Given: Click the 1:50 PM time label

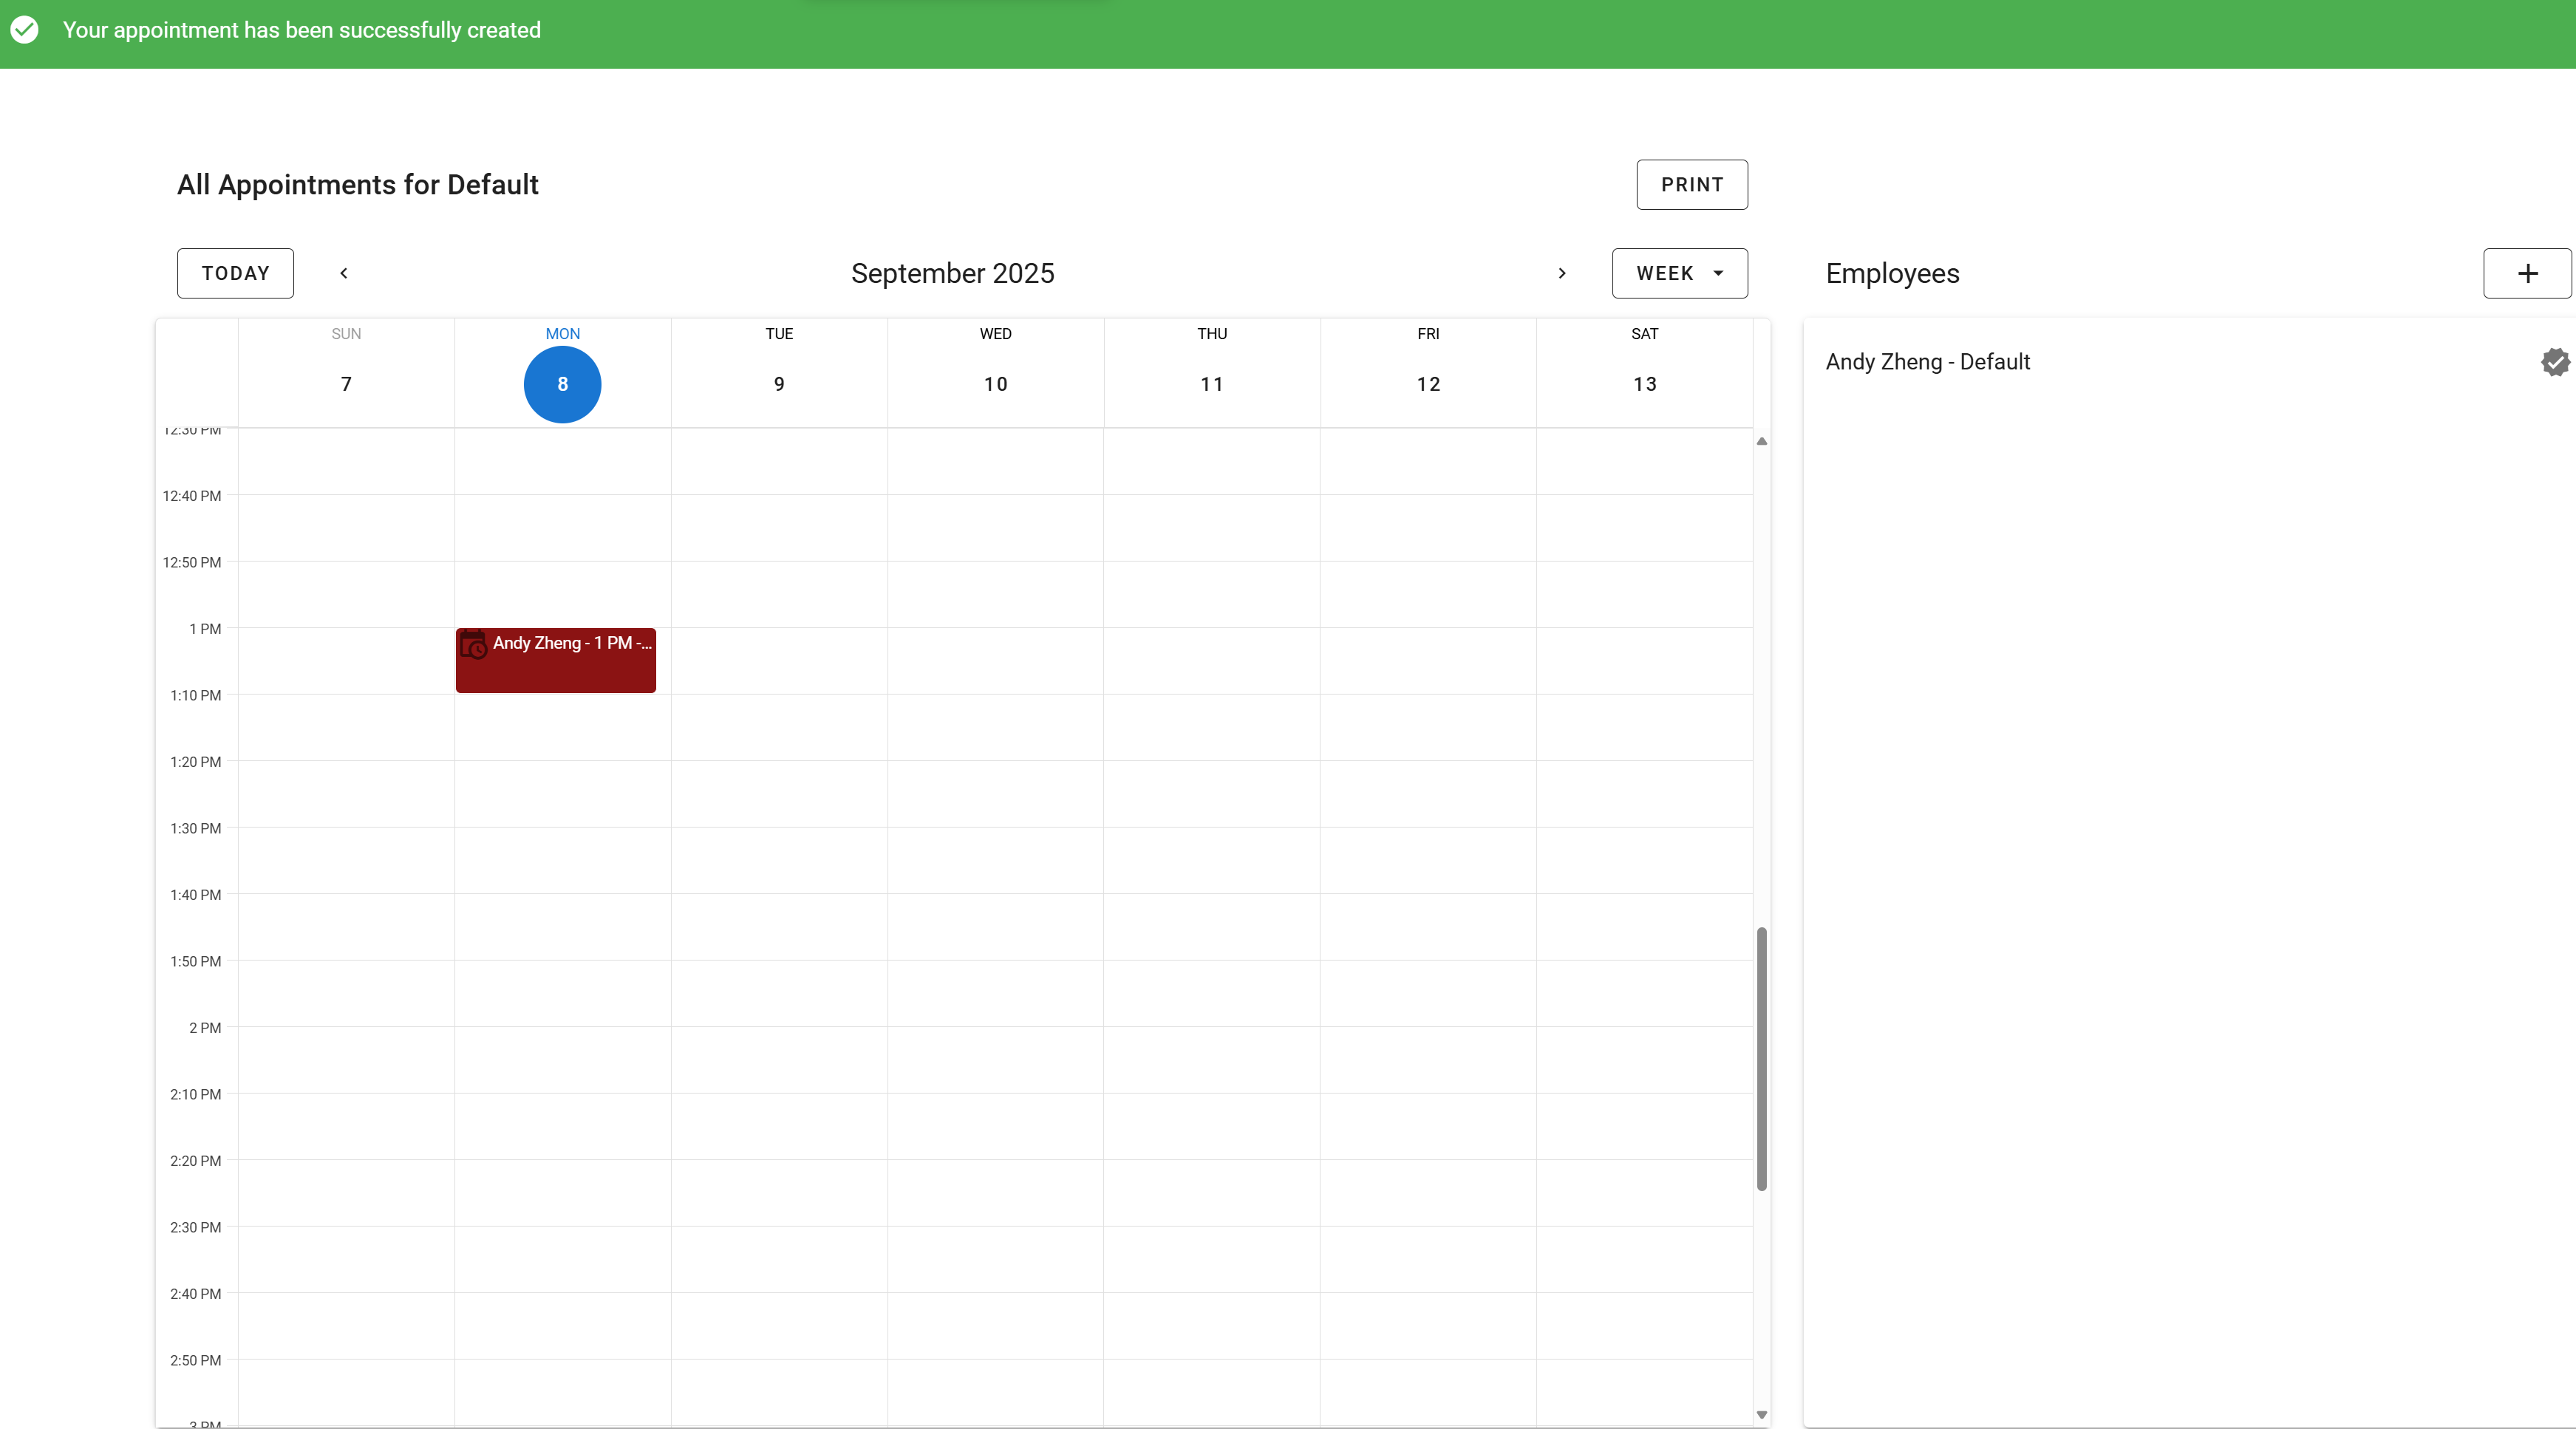Looking at the screenshot, I should coord(196,961).
